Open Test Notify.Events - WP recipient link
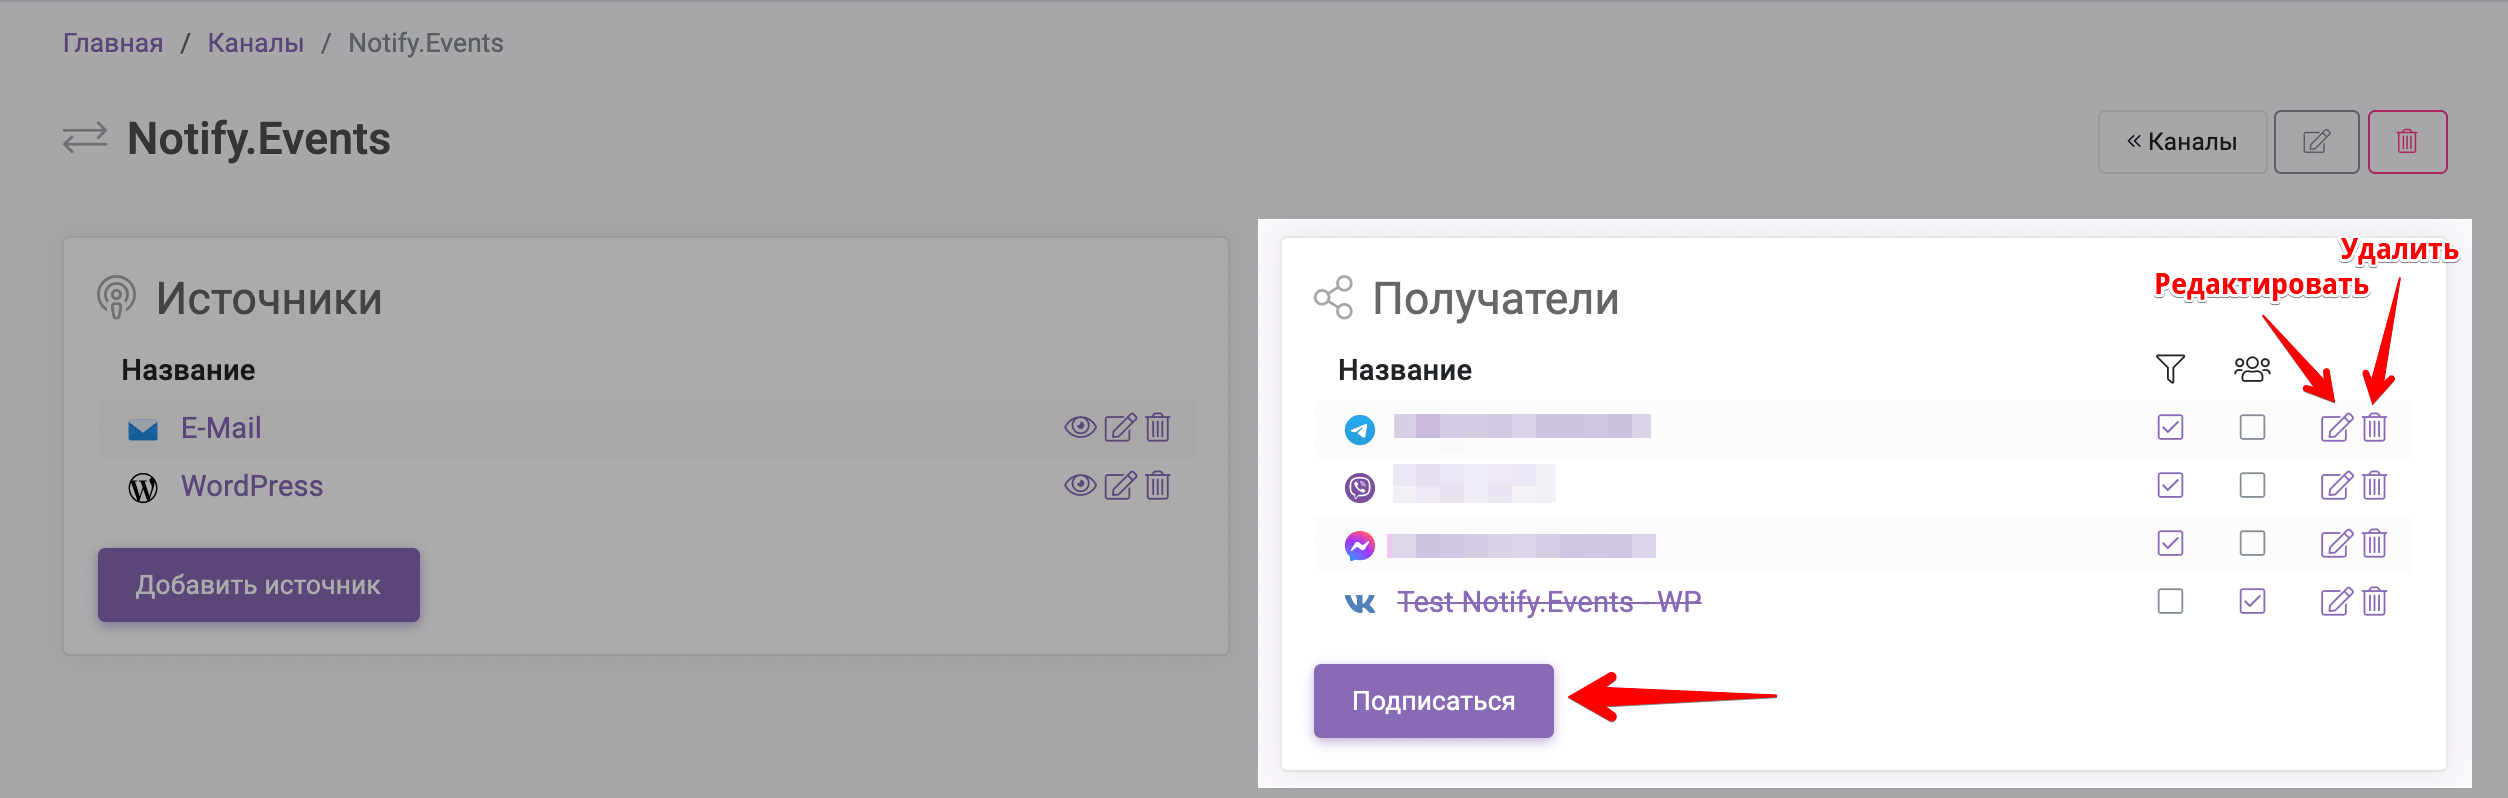 pos(1549,602)
